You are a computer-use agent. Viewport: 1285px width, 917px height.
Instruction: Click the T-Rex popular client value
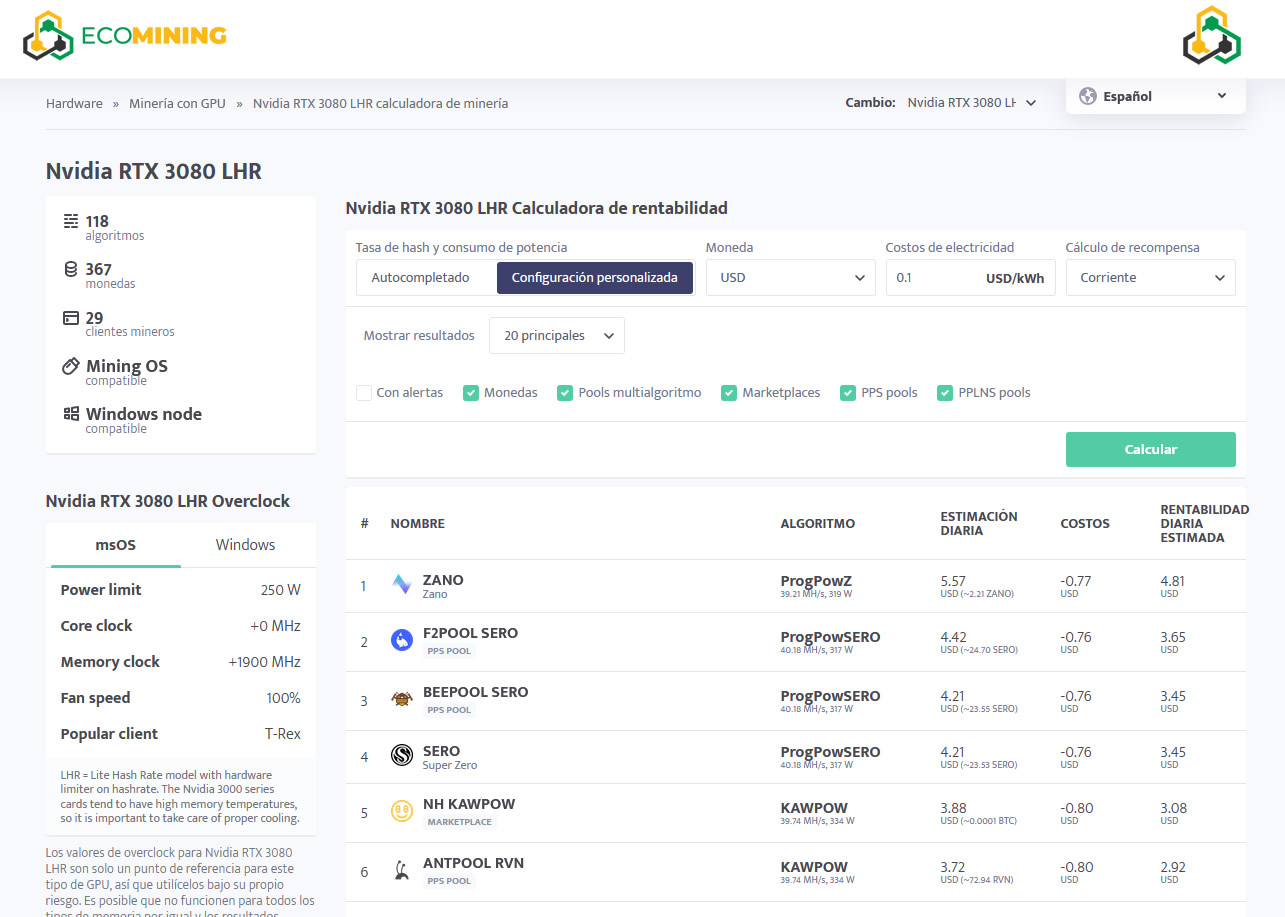pos(282,734)
